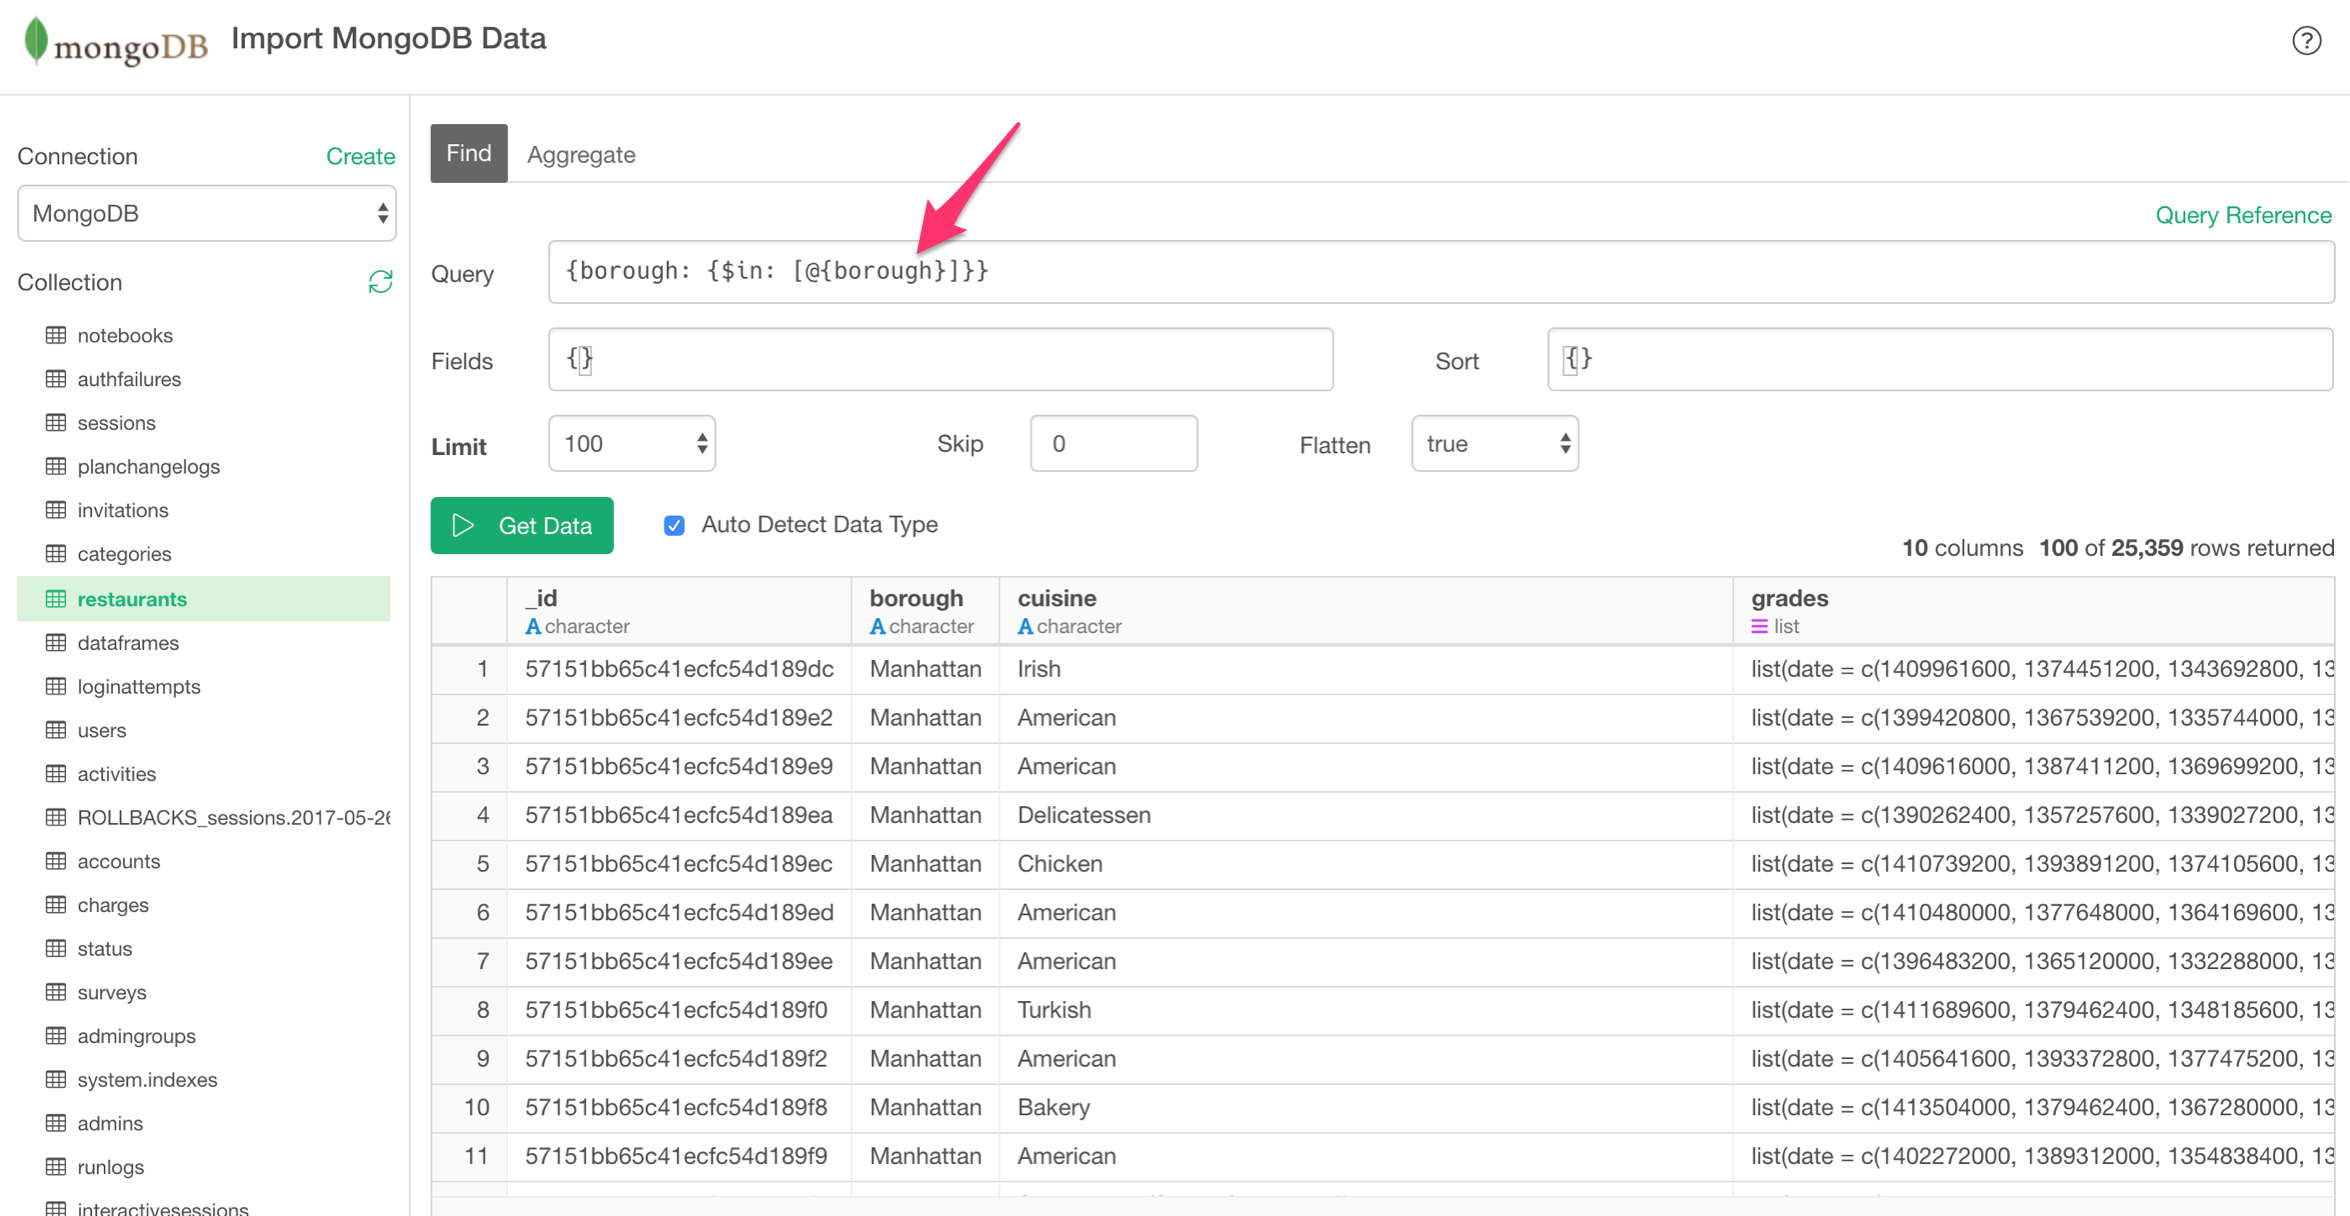
Task: Click the table icon beside activities
Action: tap(56, 774)
